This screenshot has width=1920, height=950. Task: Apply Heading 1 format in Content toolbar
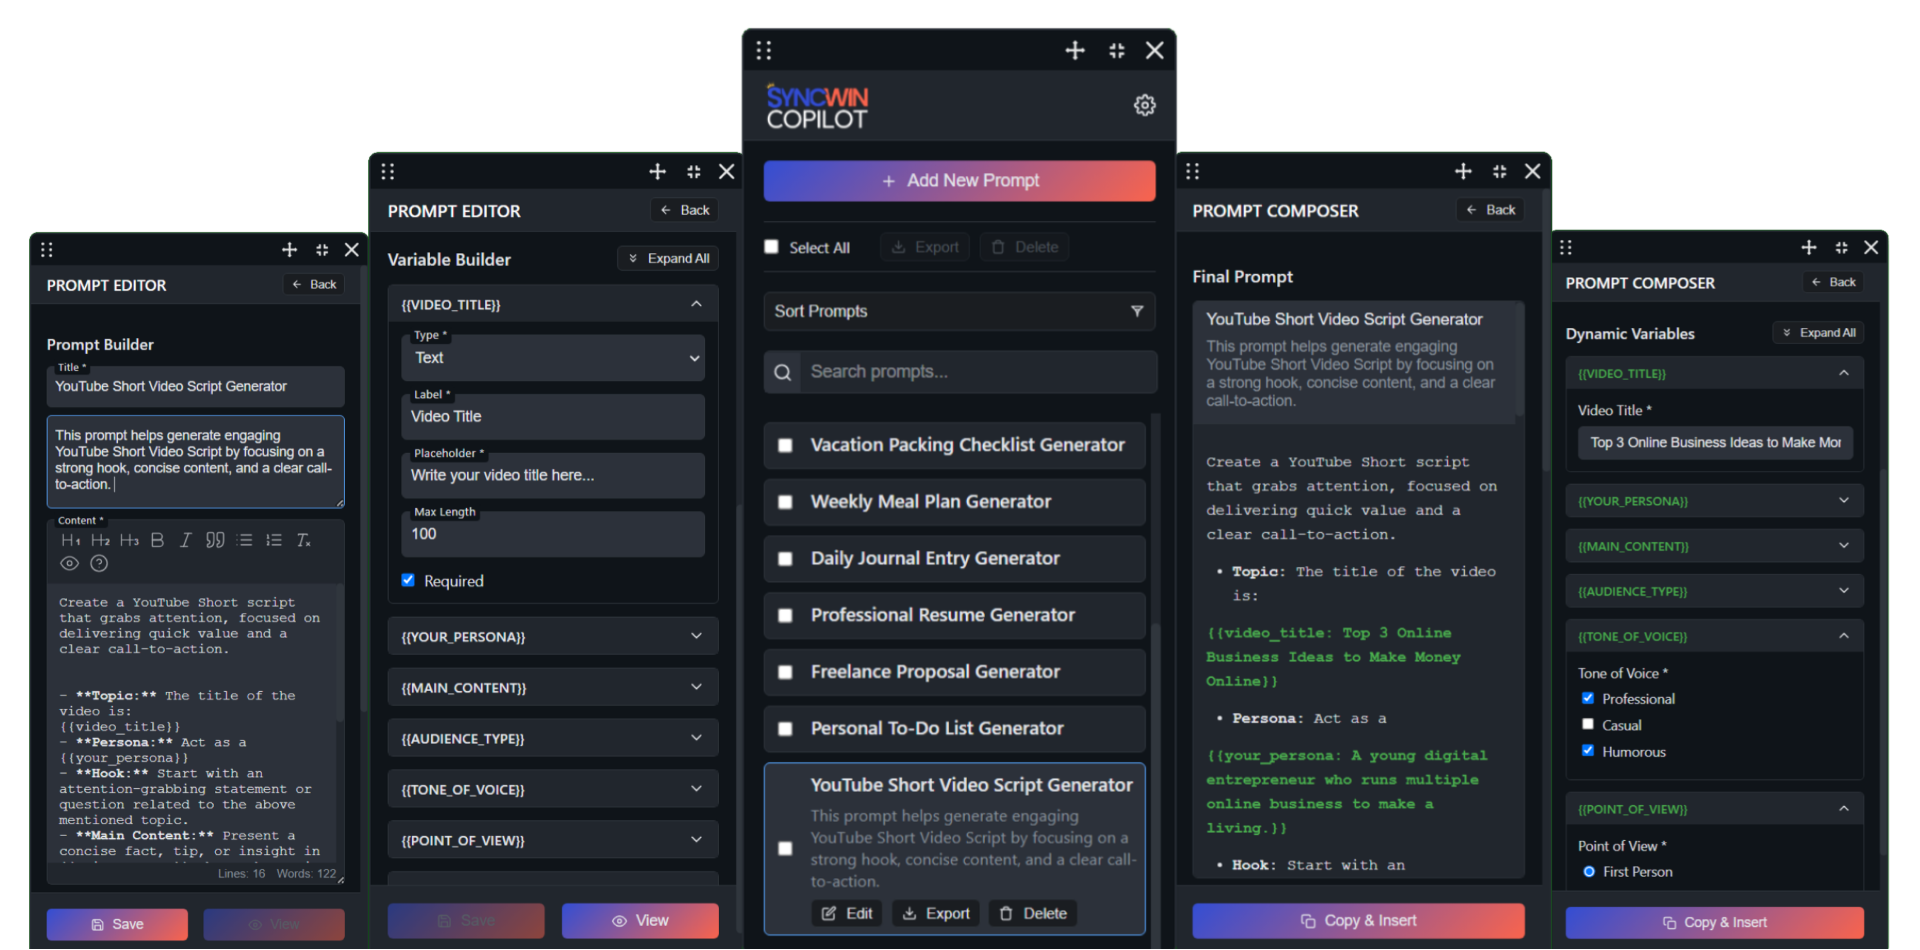tap(70, 540)
